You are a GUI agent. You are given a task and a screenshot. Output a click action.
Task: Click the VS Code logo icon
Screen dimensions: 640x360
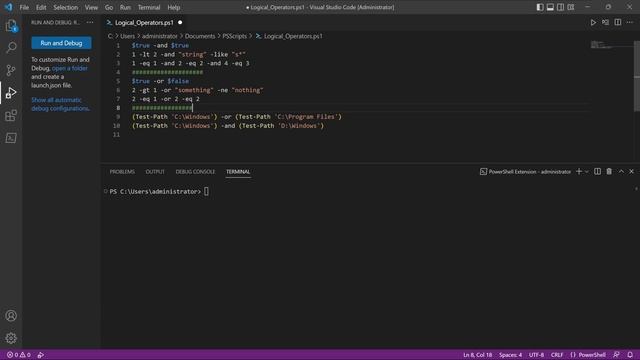coord(9,7)
